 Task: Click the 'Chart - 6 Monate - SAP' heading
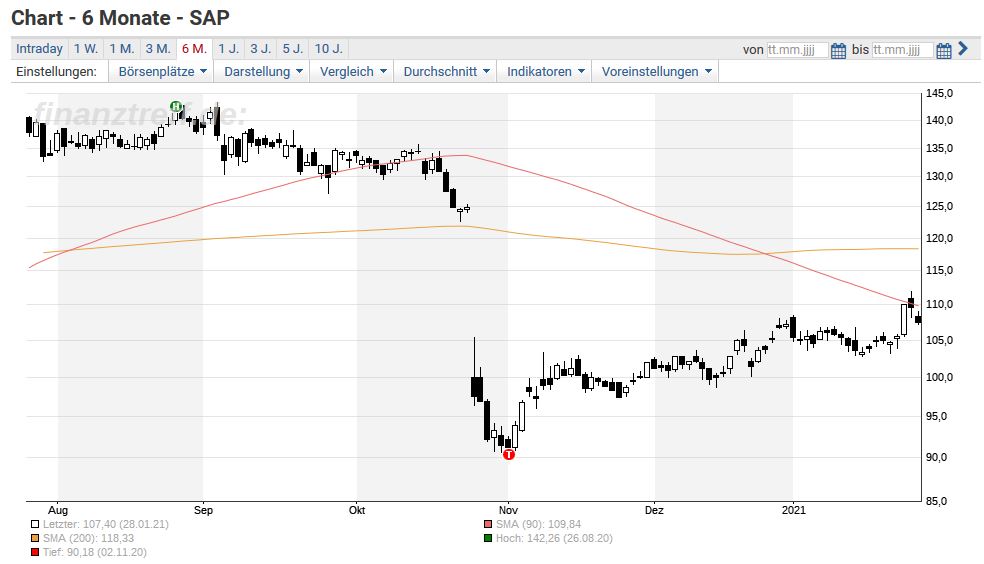click(x=120, y=18)
